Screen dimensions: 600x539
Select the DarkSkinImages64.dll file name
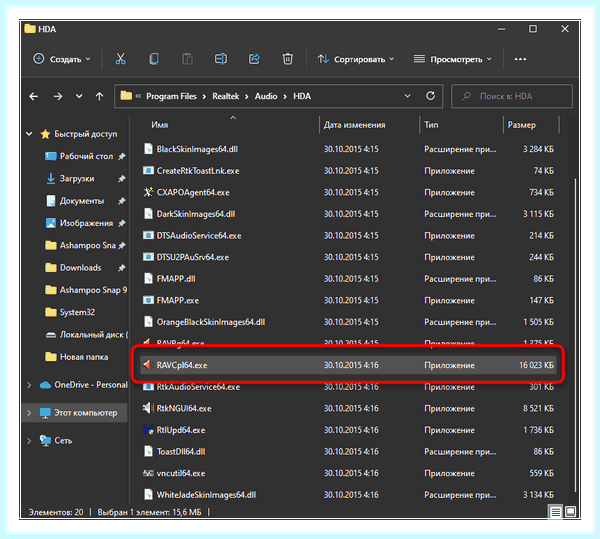[196, 214]
